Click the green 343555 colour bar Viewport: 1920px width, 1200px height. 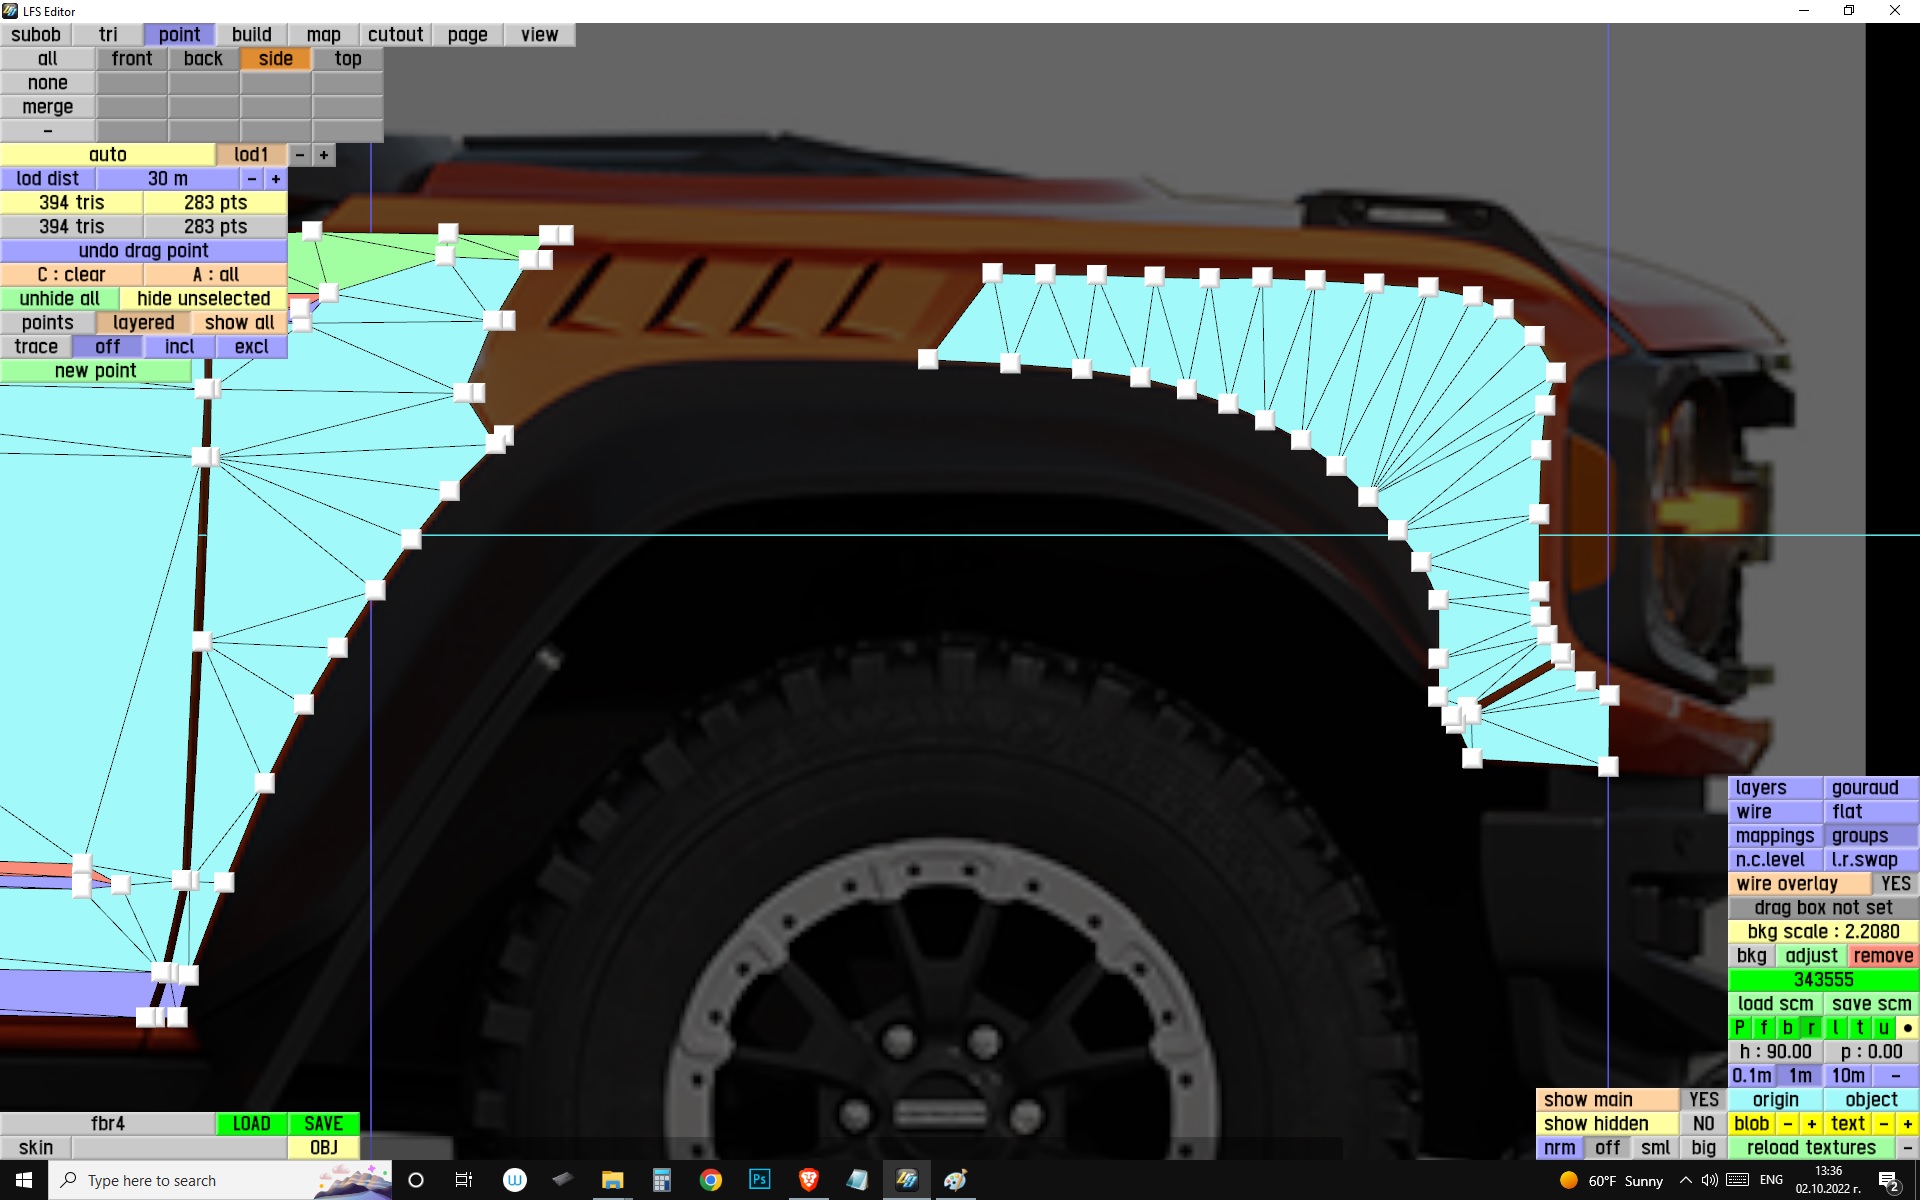(1823, 980)
